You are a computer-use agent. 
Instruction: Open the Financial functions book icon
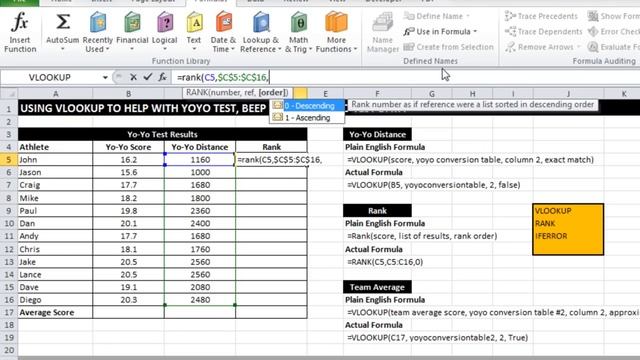[x=132, y=22]
